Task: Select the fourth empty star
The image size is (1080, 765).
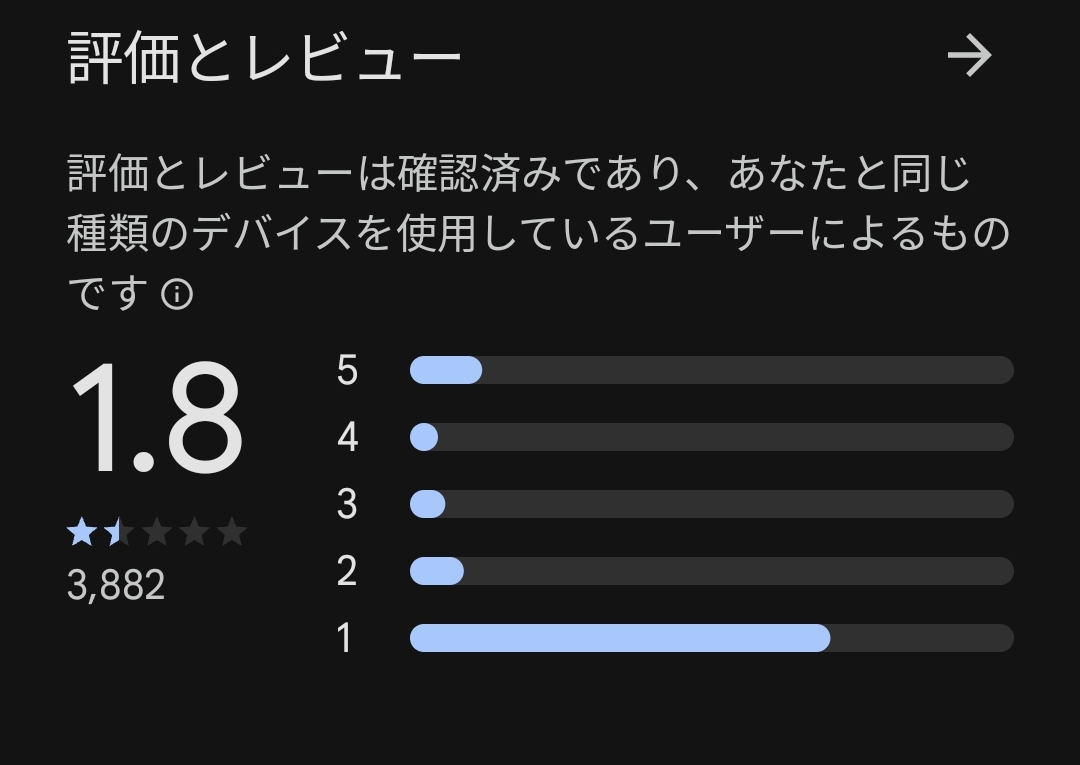Action: [x=194, y=532]
